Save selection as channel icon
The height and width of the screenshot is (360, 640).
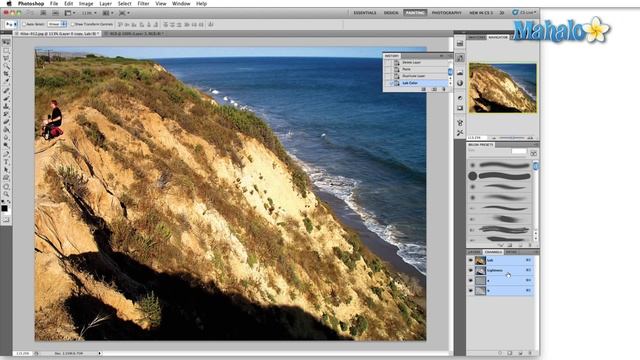(x=510, y=353)
